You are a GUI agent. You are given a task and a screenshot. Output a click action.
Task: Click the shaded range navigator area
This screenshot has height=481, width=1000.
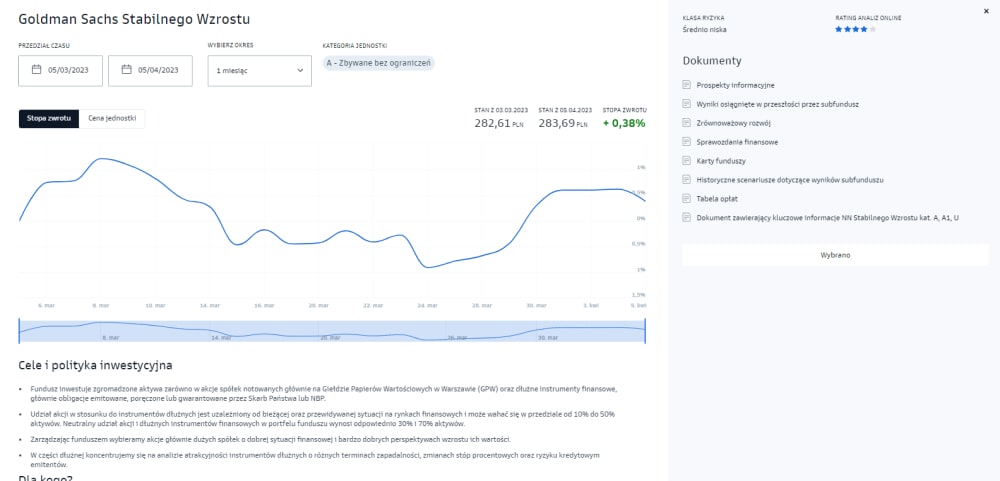(x=332, y=332)
